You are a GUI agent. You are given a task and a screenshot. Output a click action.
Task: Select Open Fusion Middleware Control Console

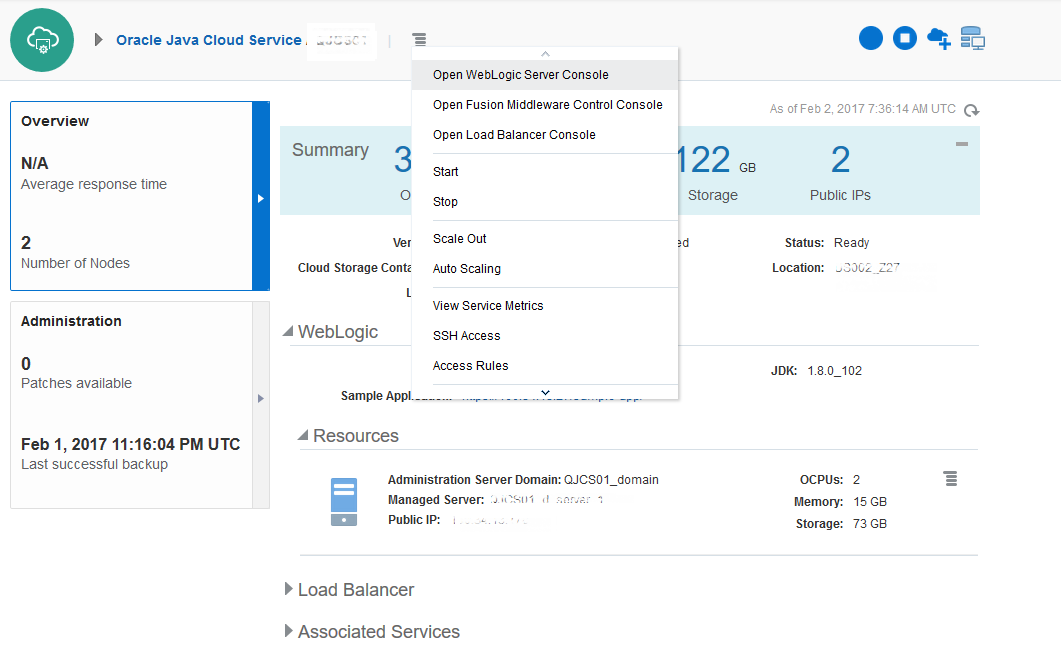coord(545,105)
